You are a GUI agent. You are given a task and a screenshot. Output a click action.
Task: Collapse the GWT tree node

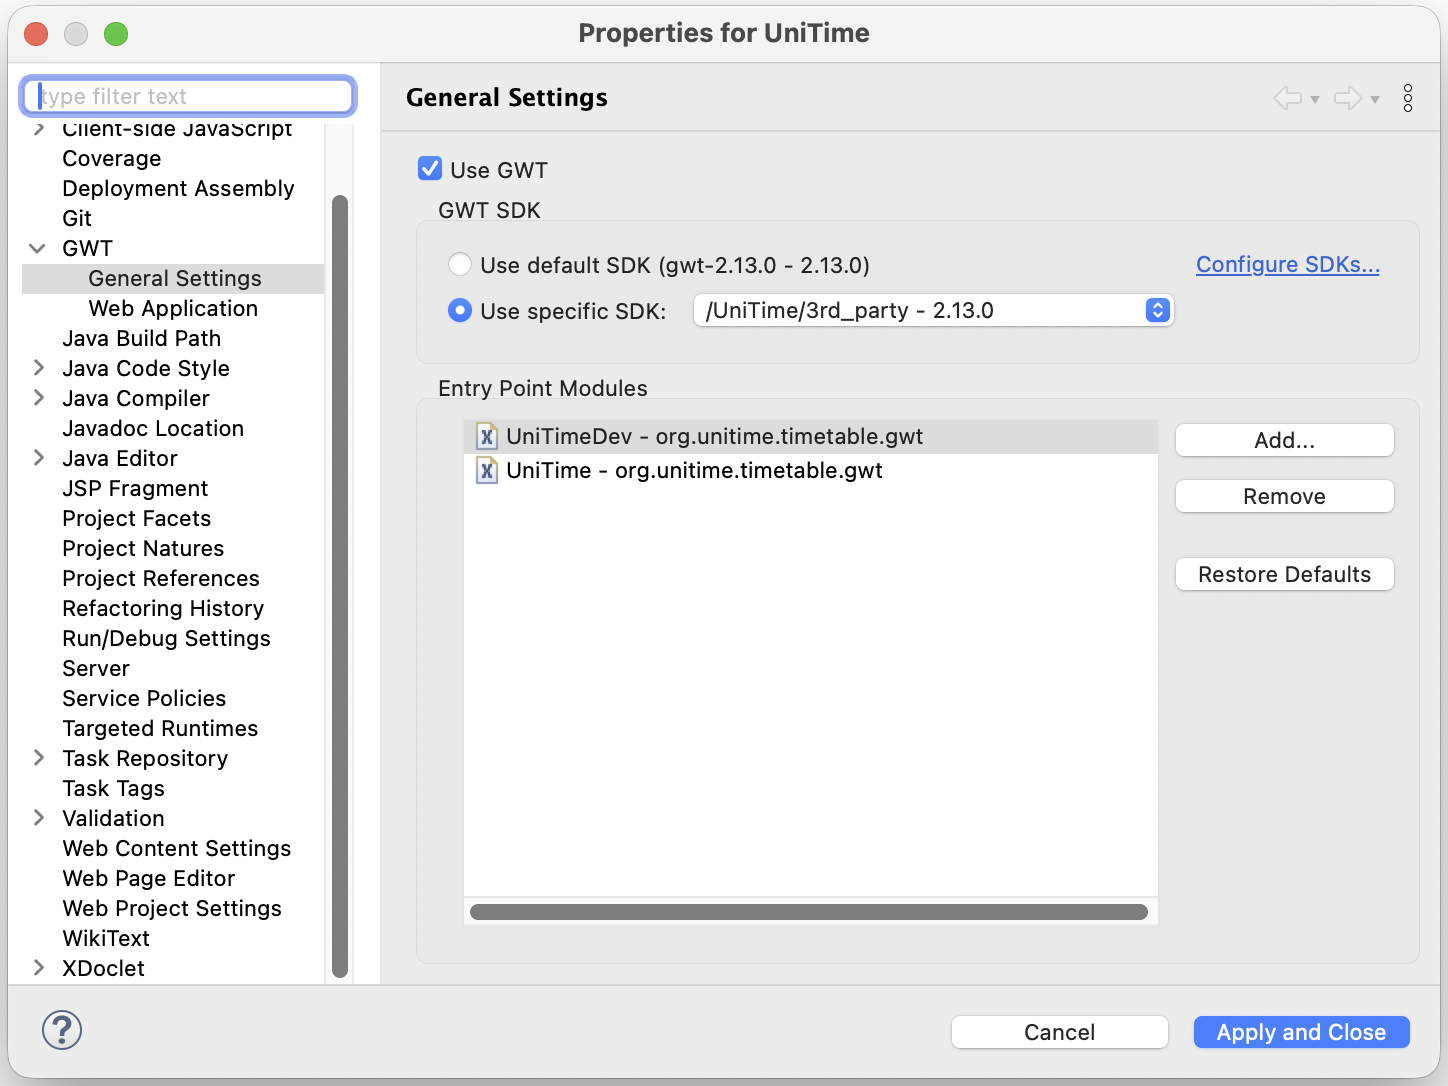tap(38, 248)
